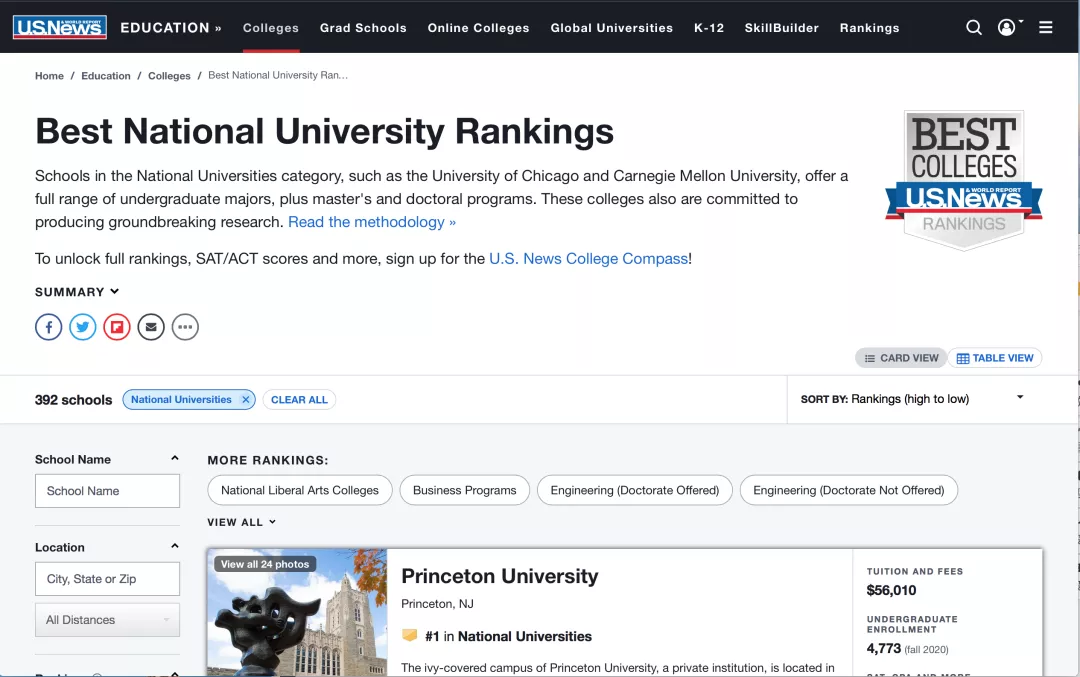Image resolution: width=1080 pixels, height=677 pixels.
Task: Open the Princeton University title link
Action: click(499, 576)
